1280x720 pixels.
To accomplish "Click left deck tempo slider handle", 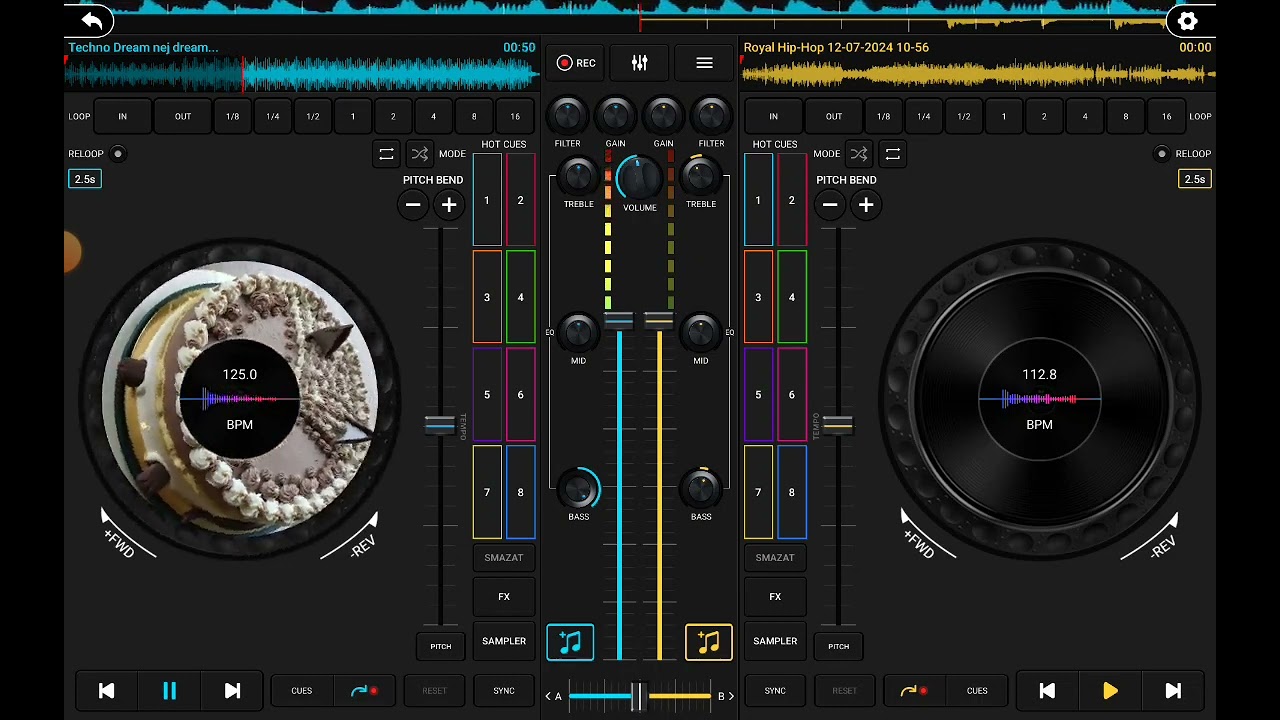I will tap(440, 425).
